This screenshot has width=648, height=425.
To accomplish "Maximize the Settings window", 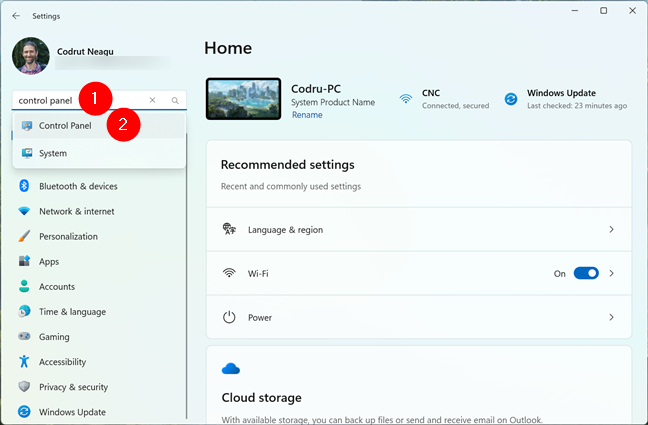I will tap(603, 11).
